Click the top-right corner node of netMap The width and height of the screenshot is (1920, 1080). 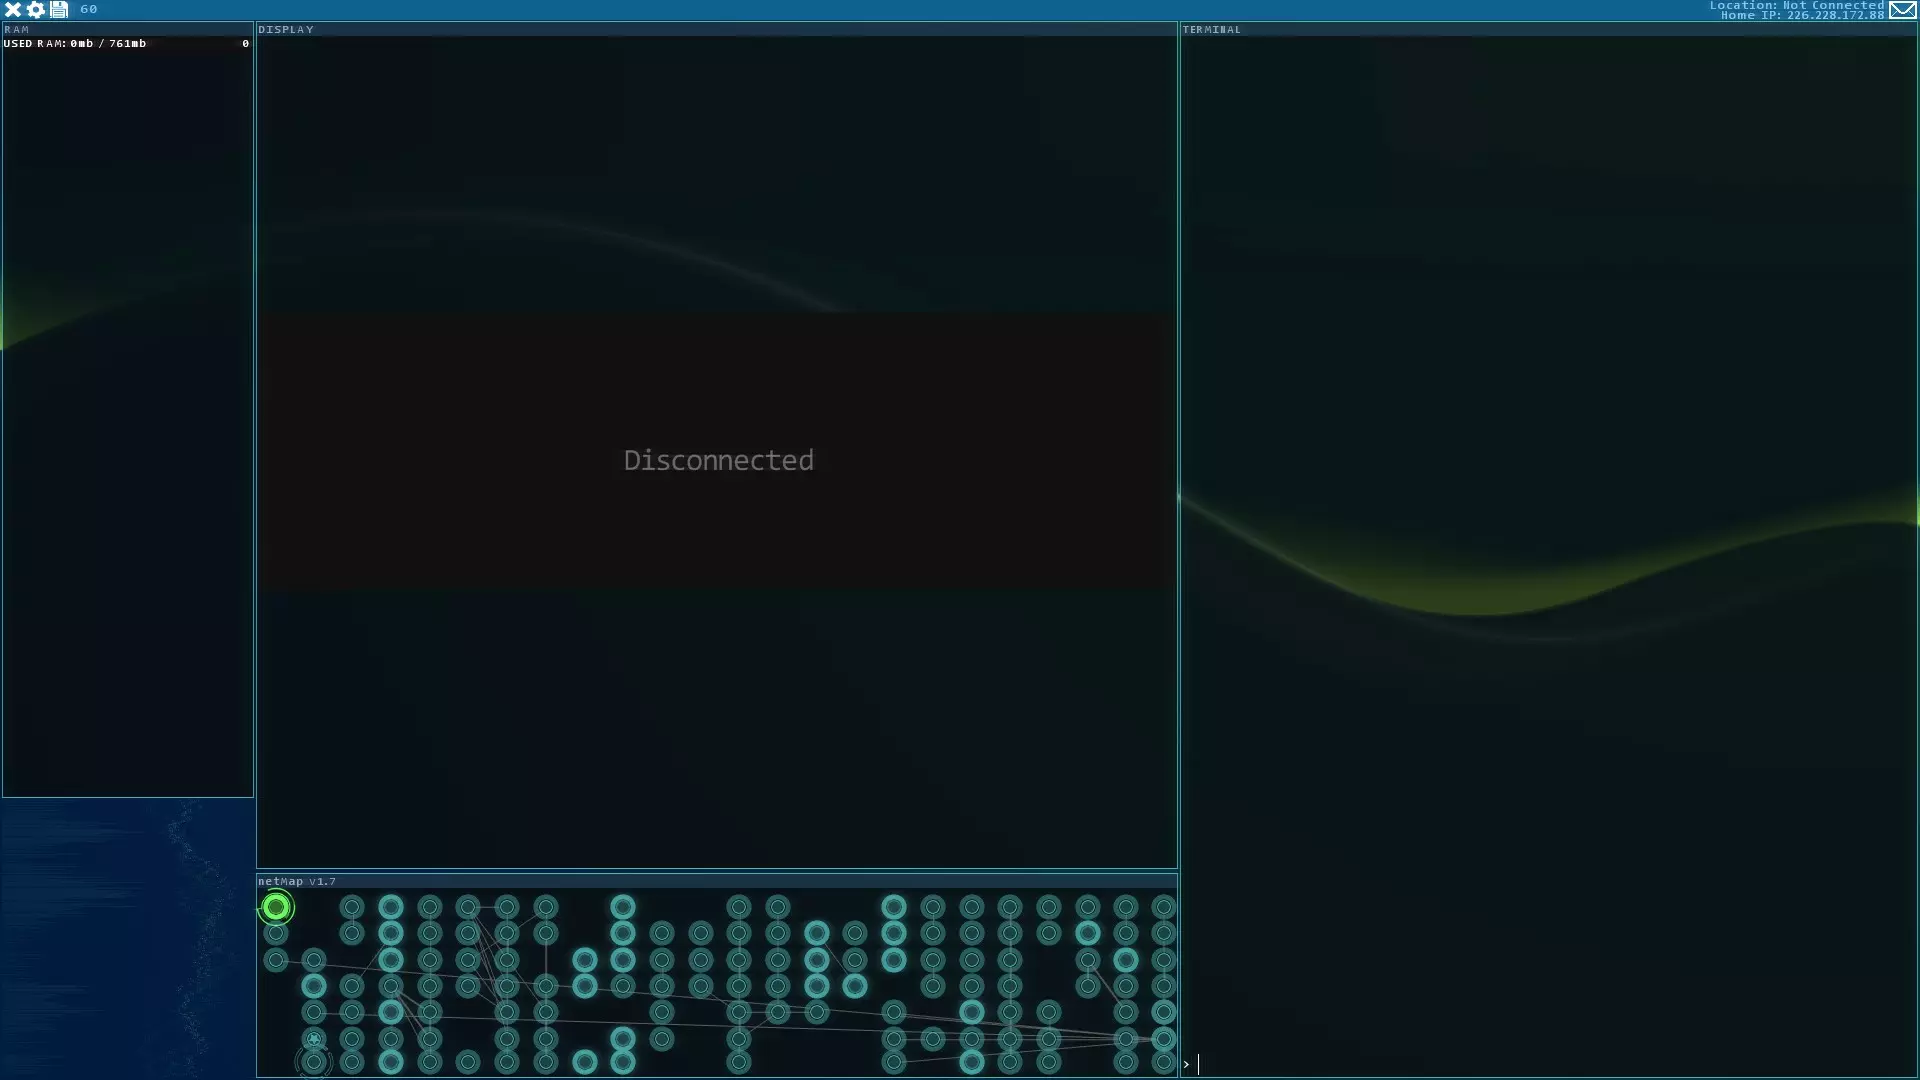pyautogui.click(x=1163, y=907)
